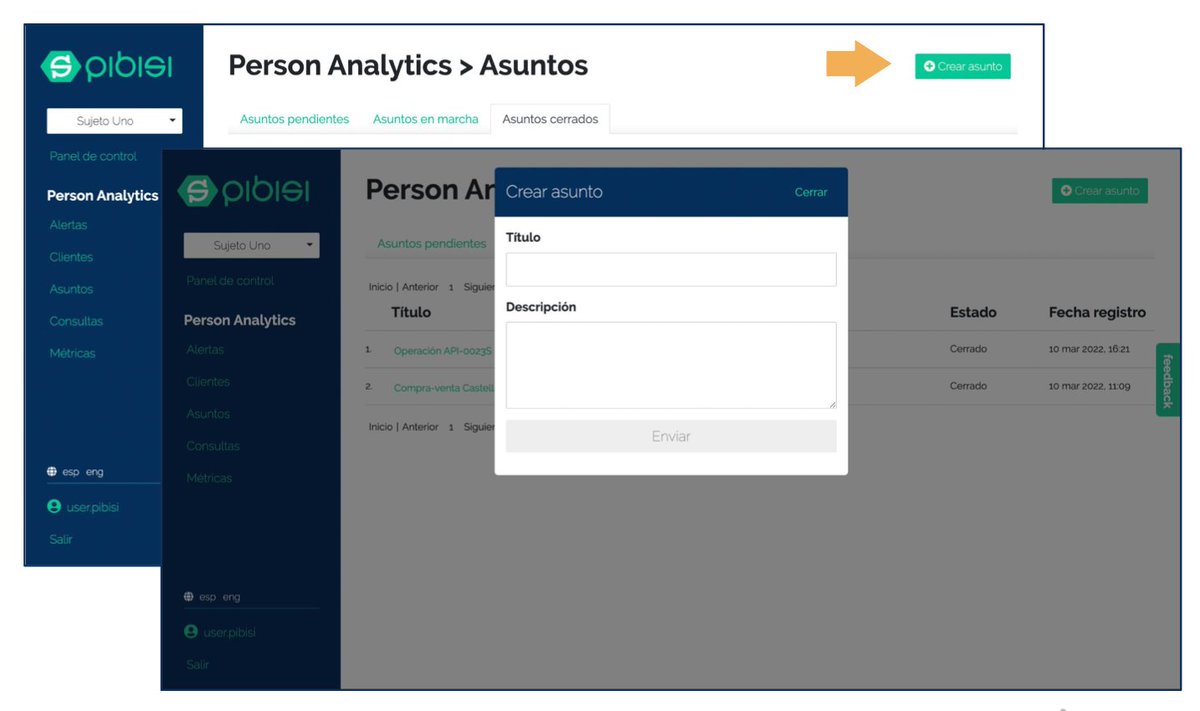The width and height of the screenshot is (1200, 711).
Task: Click date 10 mar 2022, 11:09
Action: pyautogui.click(x=1089, y=385)
